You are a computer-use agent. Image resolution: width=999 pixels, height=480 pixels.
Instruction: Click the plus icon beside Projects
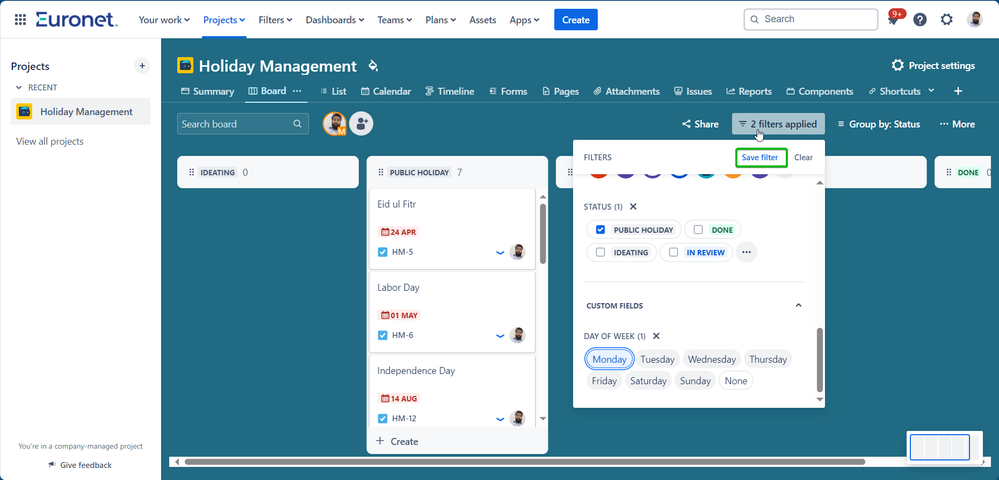(x=142, y=66)
